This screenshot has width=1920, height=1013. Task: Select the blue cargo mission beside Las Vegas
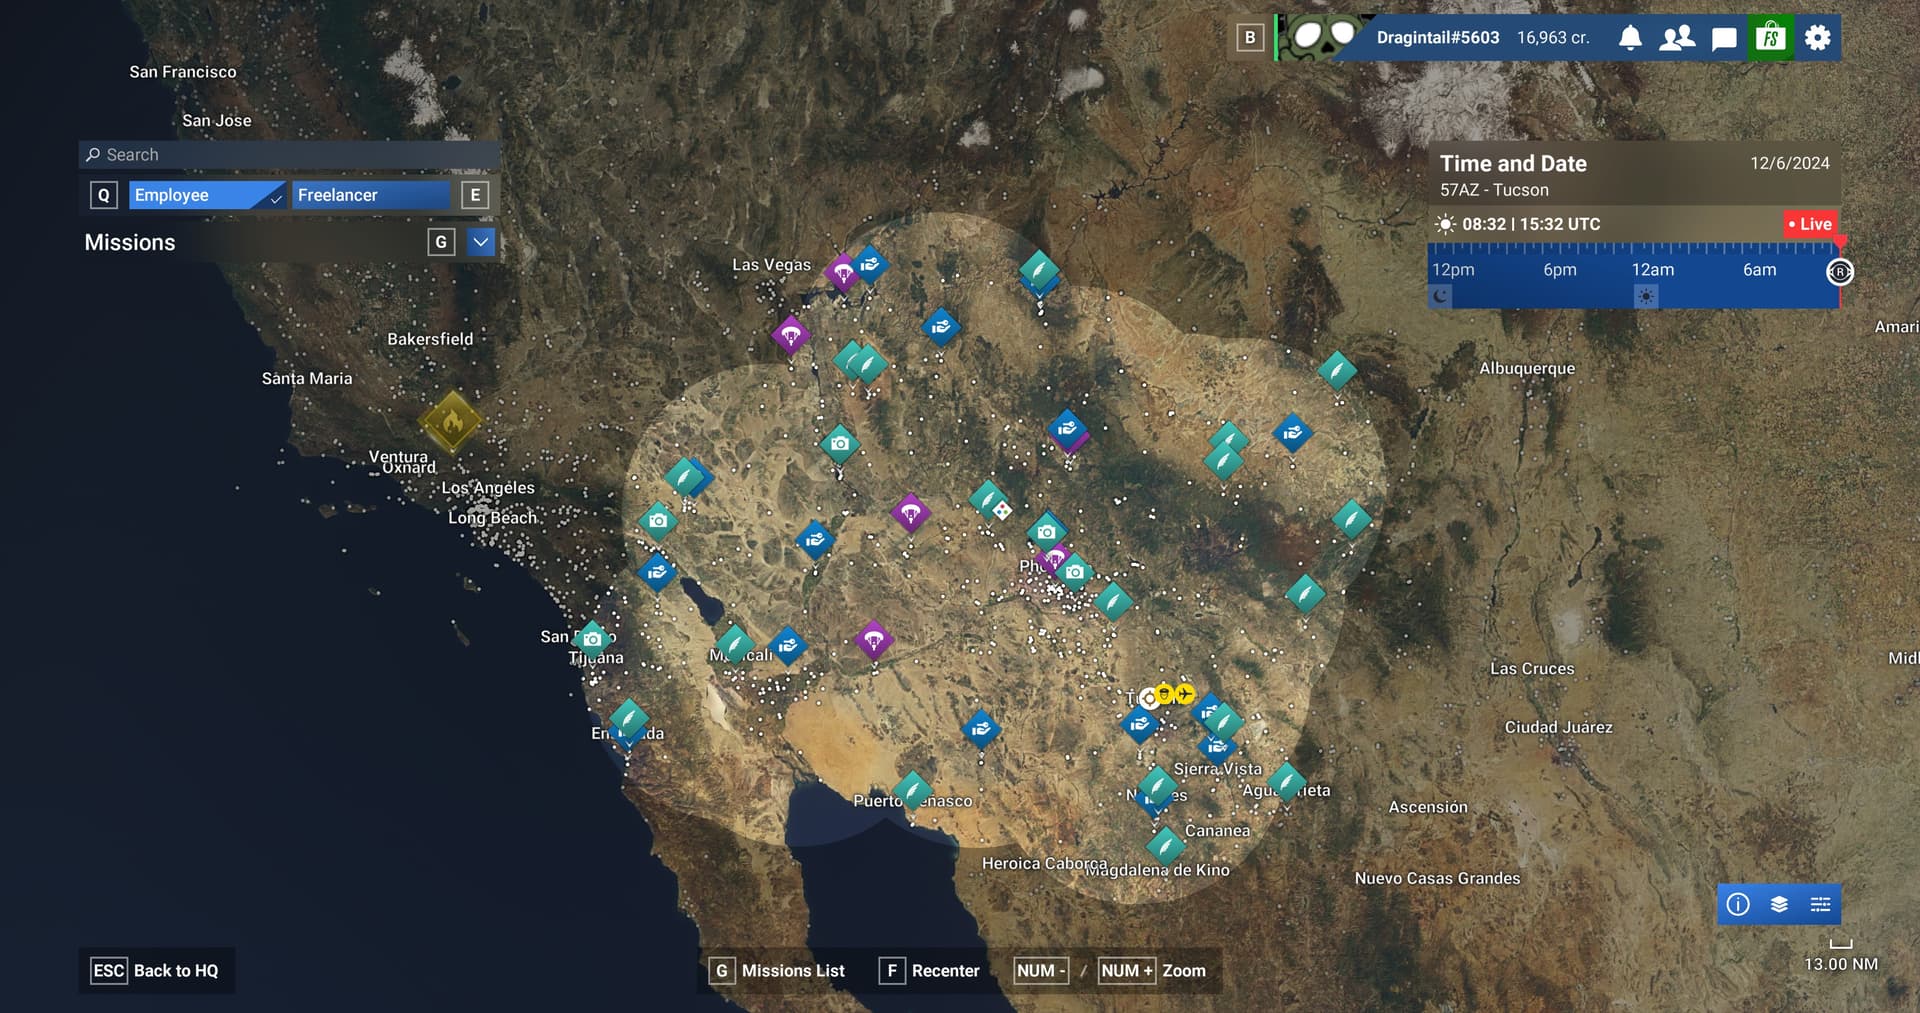tap(870, 264)
